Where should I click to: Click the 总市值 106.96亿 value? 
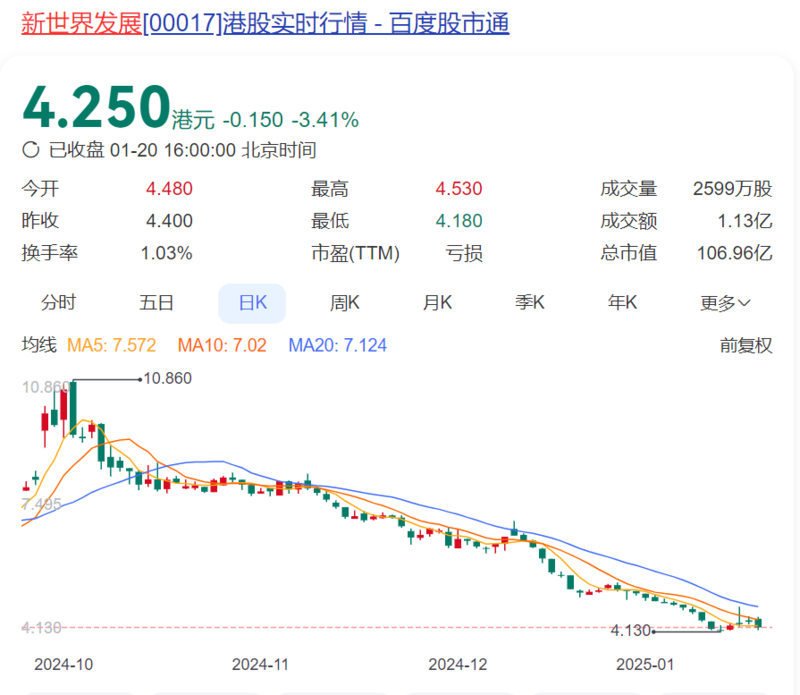pos(734,253)
